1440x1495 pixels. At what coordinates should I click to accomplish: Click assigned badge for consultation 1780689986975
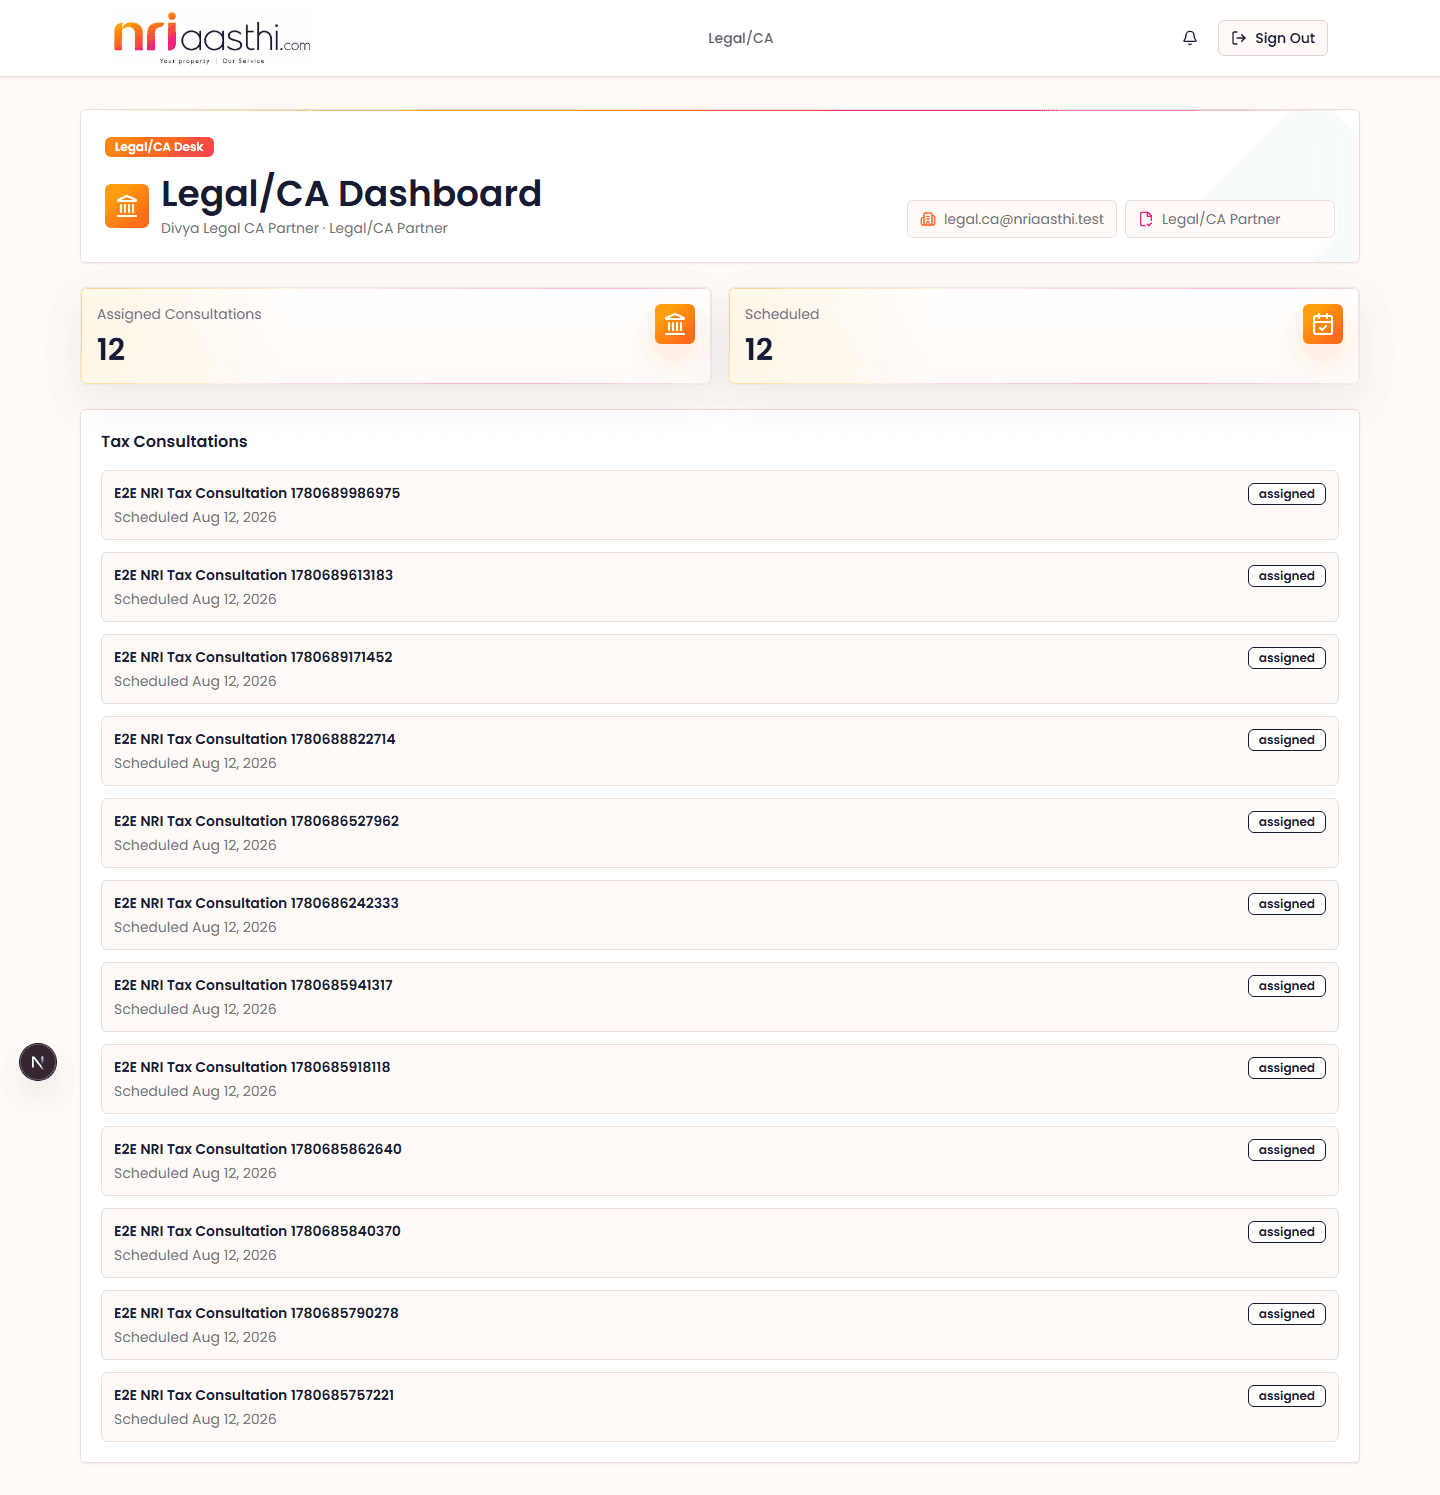pos(1287,494)
